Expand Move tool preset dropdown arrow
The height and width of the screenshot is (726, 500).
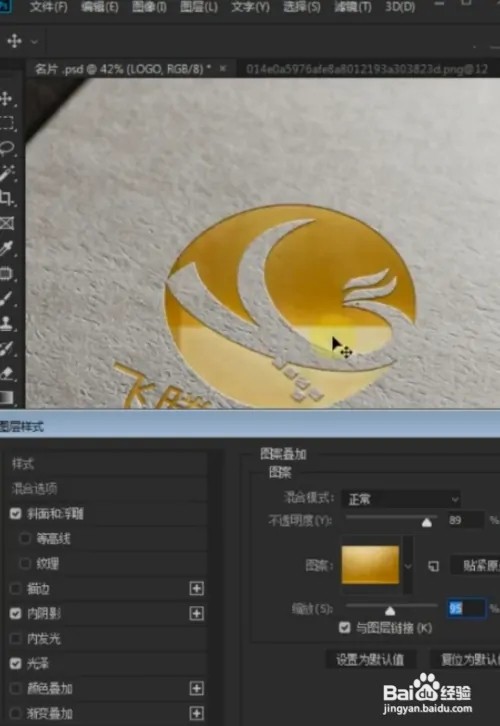coord(34,42)
